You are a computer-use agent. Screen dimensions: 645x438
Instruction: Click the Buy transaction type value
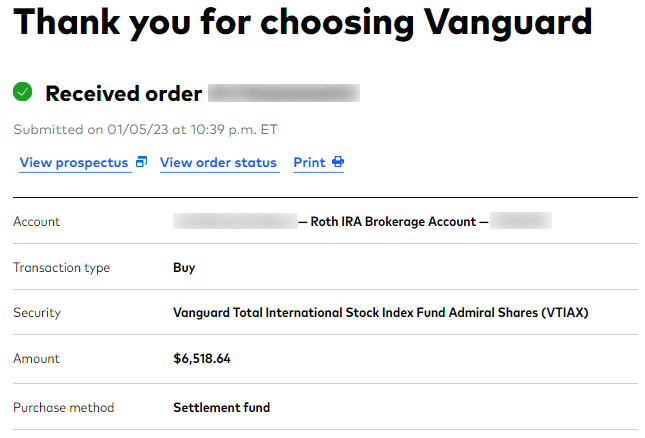[184, 268]
